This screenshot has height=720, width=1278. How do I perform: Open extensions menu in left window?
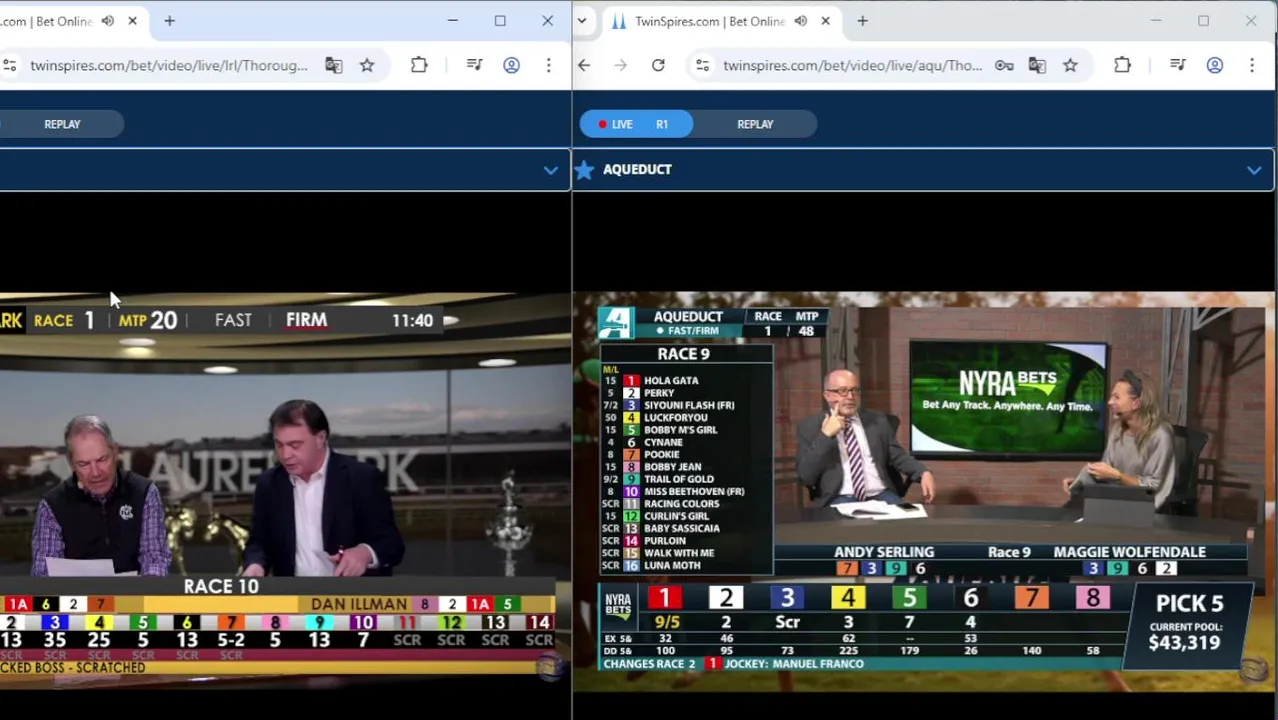(x=419, y=65)
